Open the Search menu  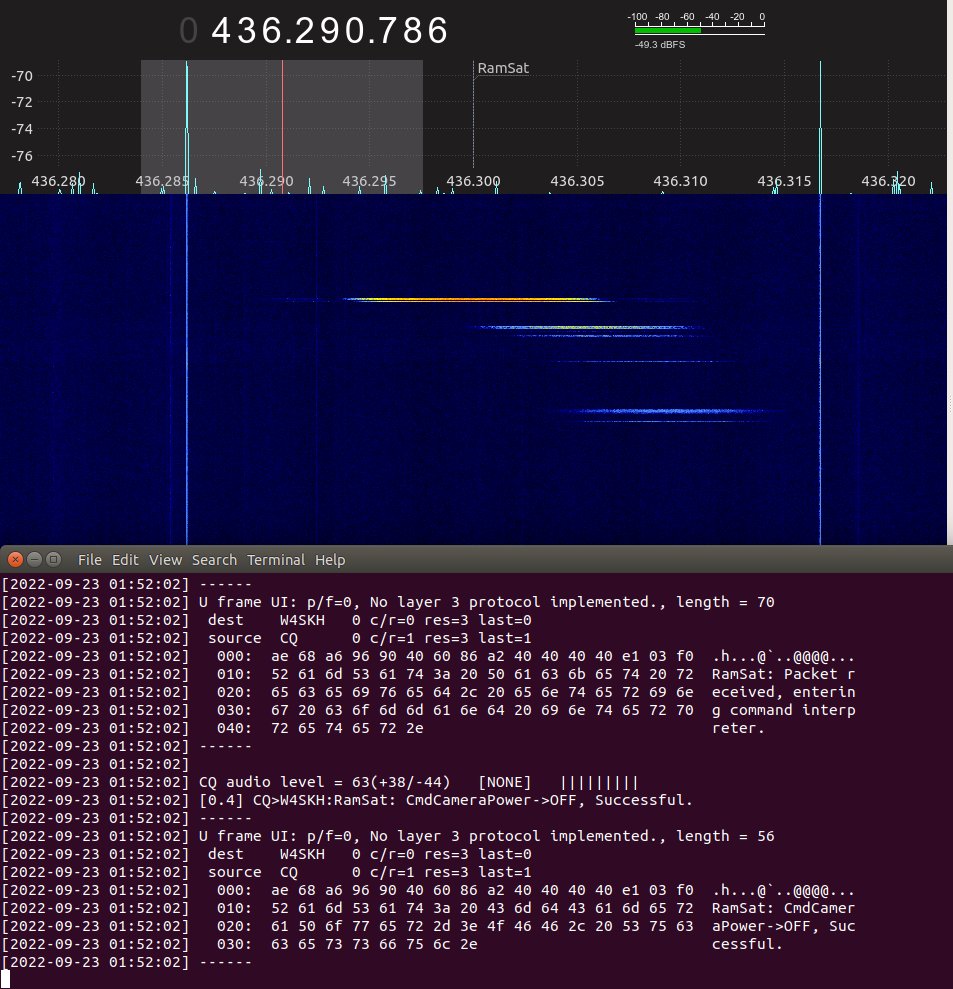point(214,559)
